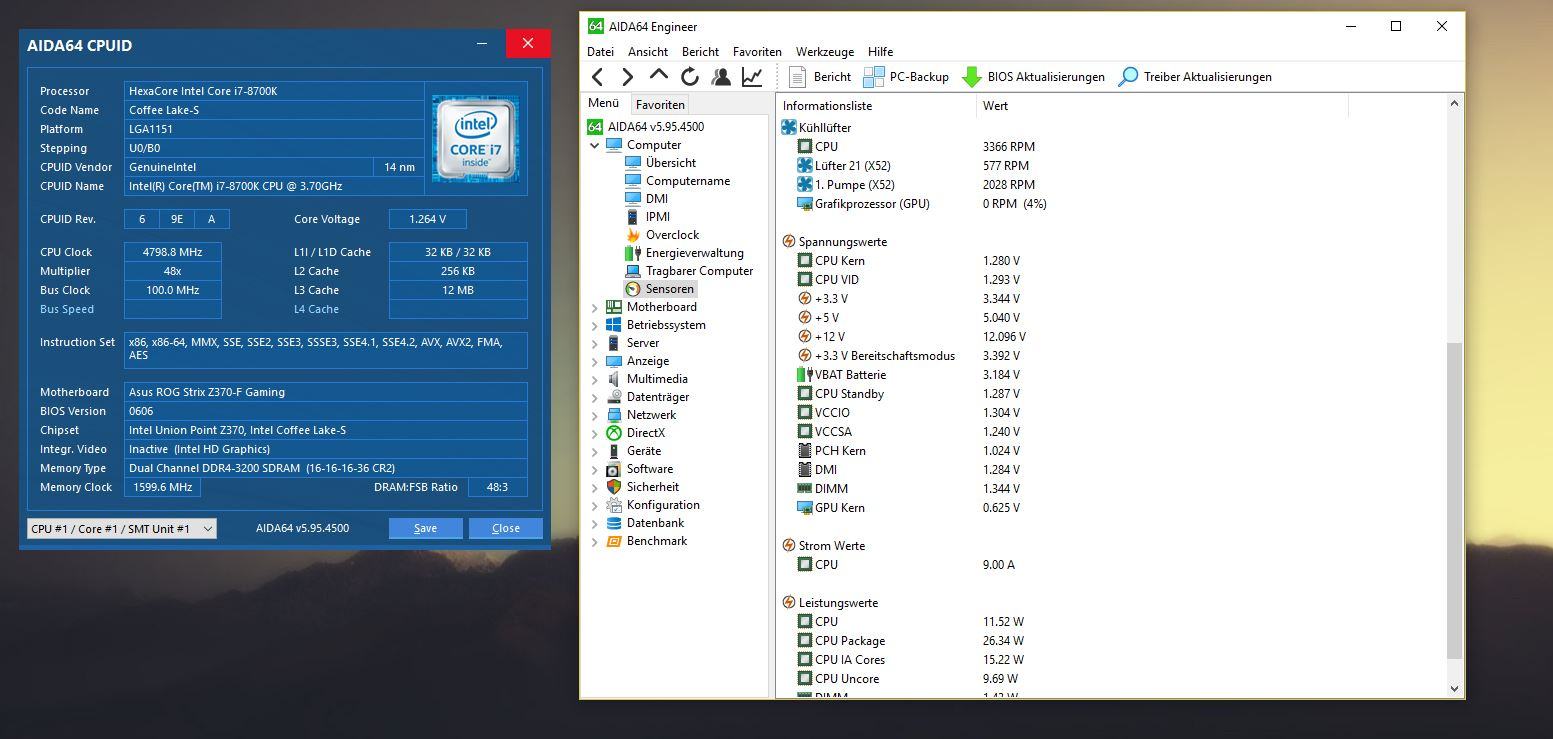Select Tragbarer Computer in the tree
The width and height of the screenshot is (1553, 739).
pyautogui.click(x=689, y=271)
